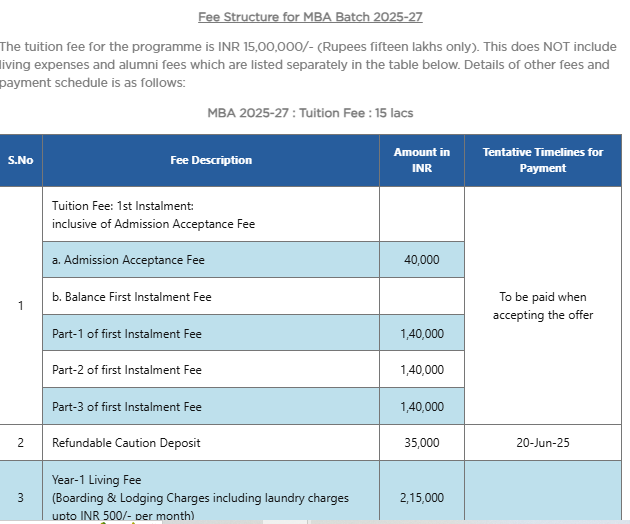Image resolution: width=630 pixels, height=524 pixels.
Task: Click the 'Tuition Fee: 1st Instalment' cell
Action: (x=153, y=214)
